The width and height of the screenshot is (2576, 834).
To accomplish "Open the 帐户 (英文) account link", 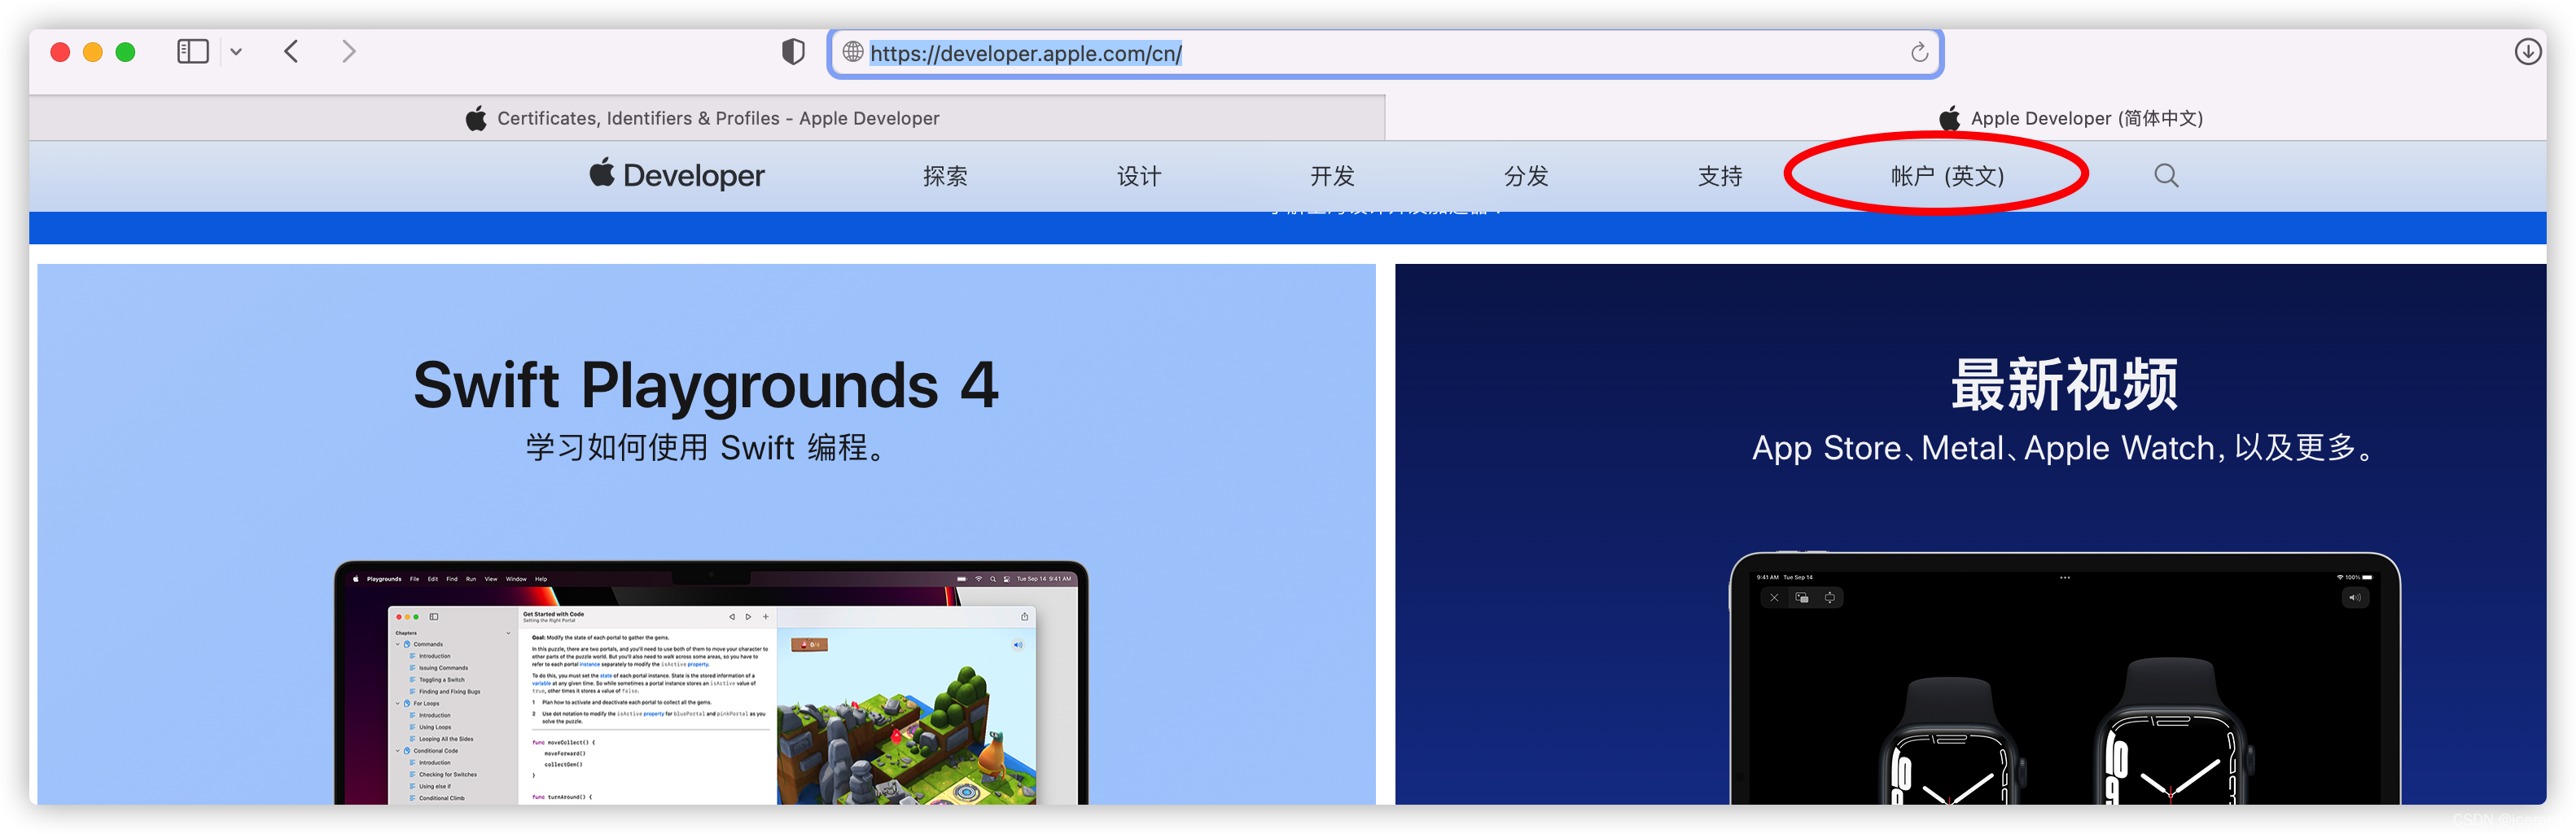I will click(1947, 176).
